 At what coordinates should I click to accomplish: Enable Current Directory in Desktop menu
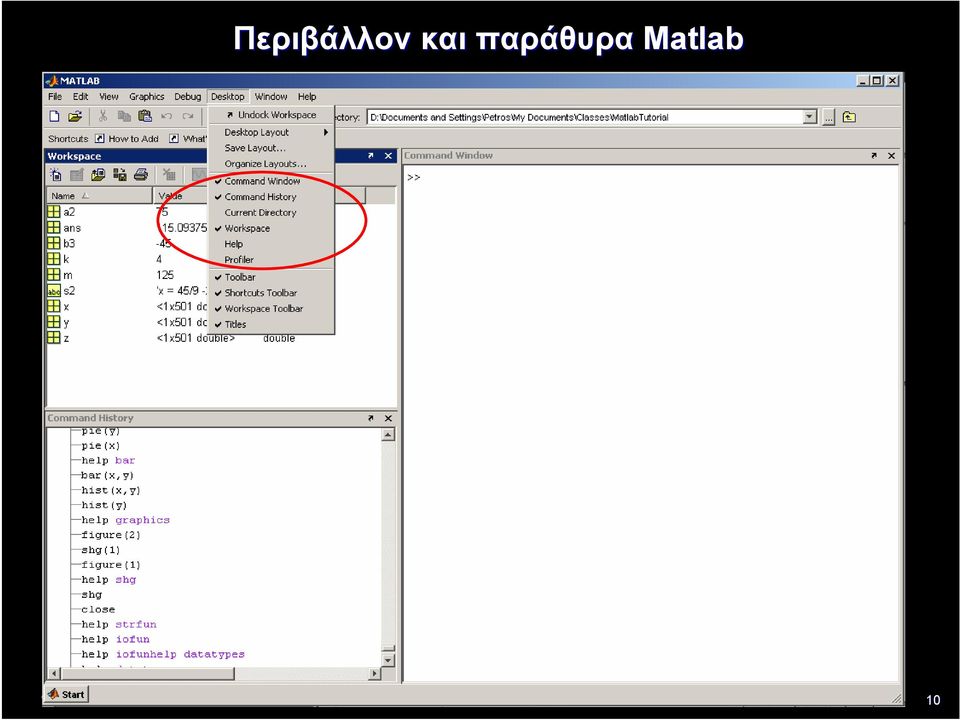[x=271, y=213]
